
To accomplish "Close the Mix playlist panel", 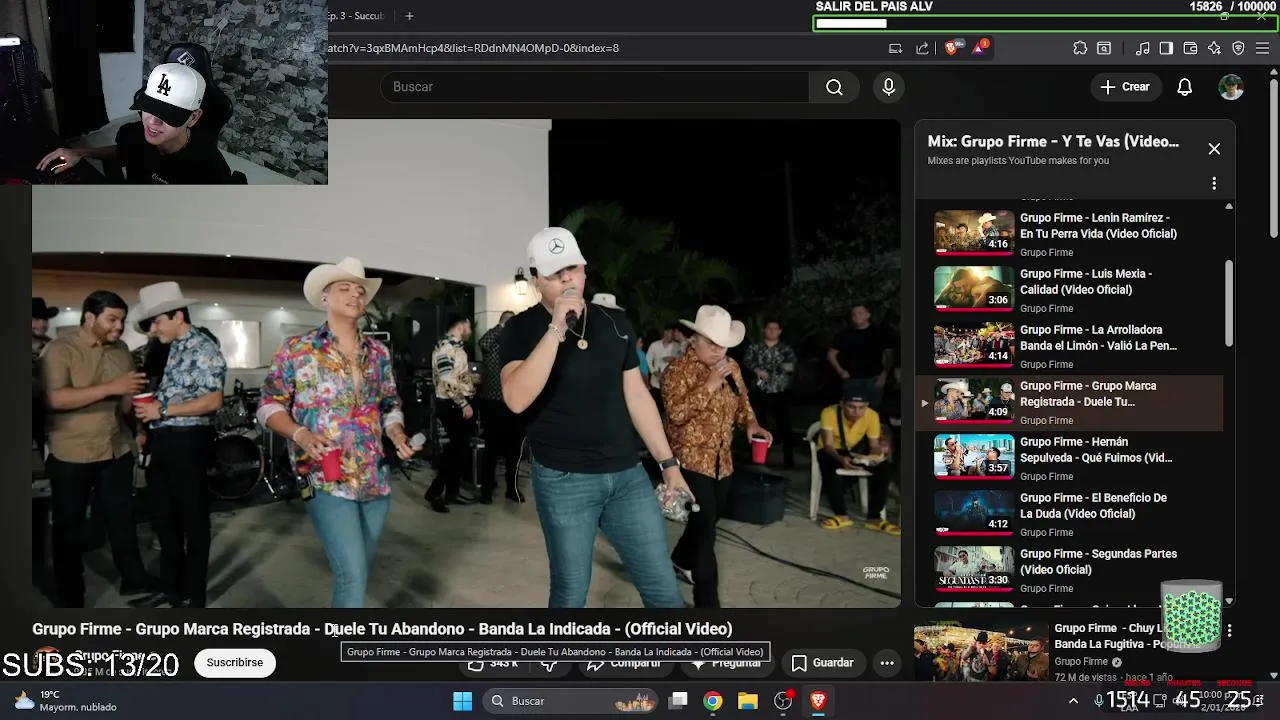I will pos(1214,149).
